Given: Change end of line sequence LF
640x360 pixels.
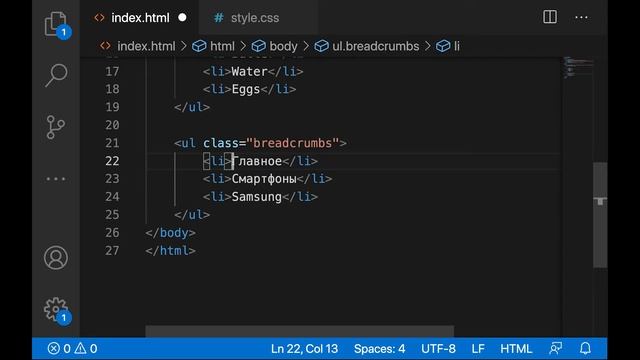Looking at the screenshot, I should [478, 349].
